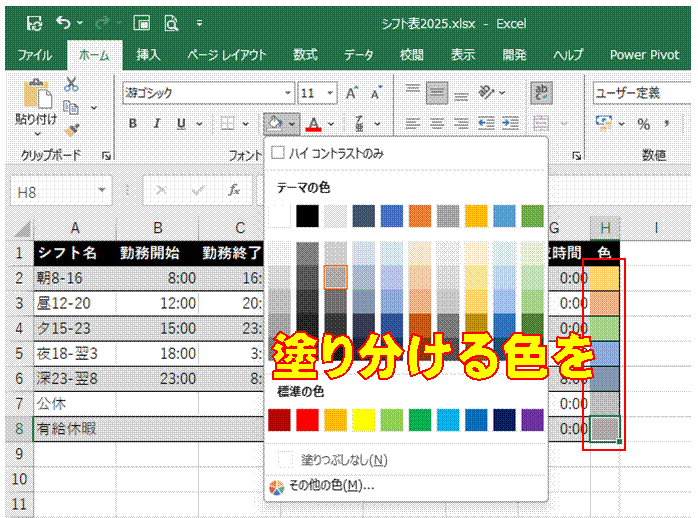This screenshot has width=698, height=518.
Task: Click the Save icon in Quick Access toolbar
Action: (34, 23)
